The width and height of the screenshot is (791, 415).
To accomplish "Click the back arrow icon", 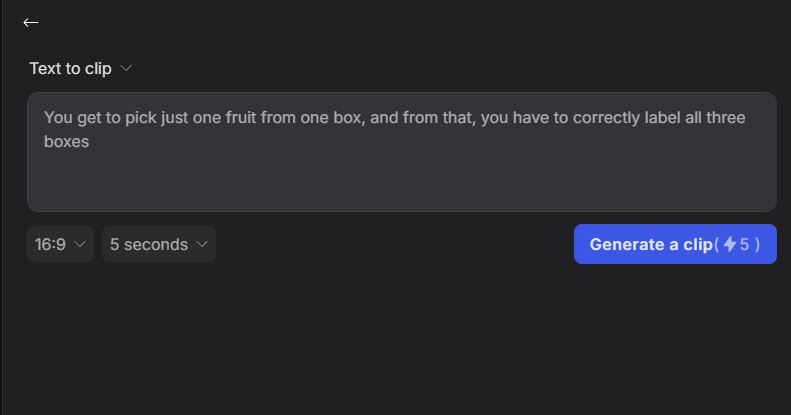I will tap(31, 22).
